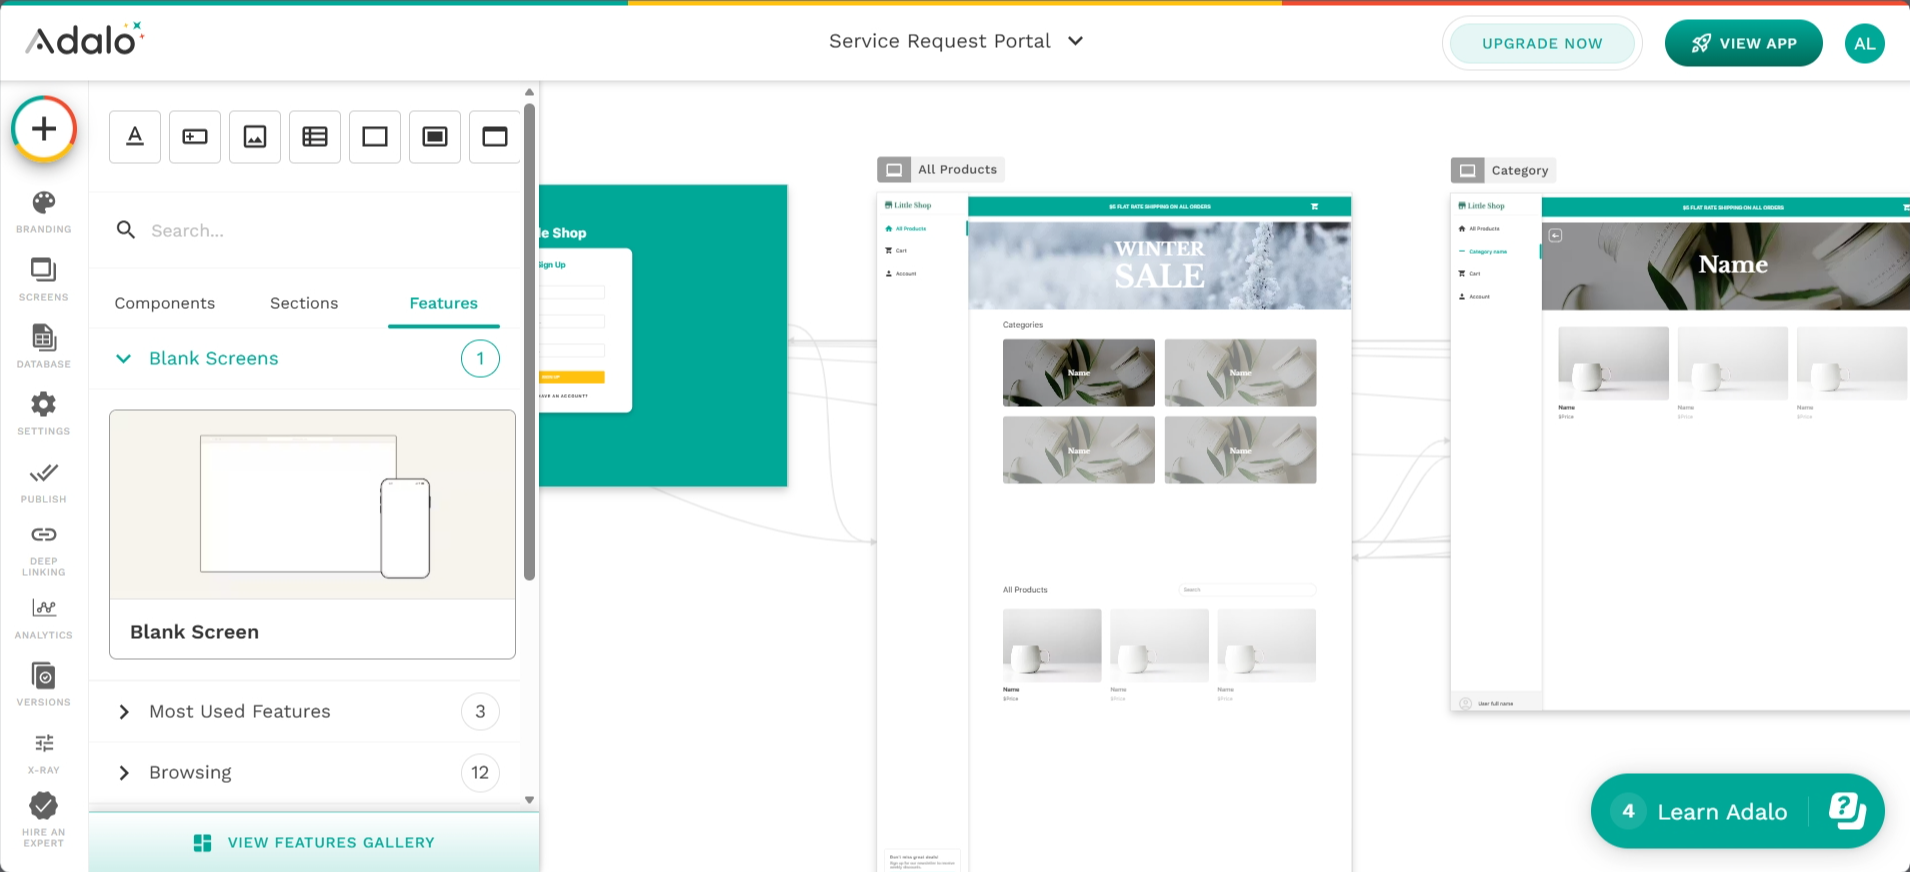The image size is (1910, 872).
Task: Open the Deep Linking panel
Action: tap(44, 550)
